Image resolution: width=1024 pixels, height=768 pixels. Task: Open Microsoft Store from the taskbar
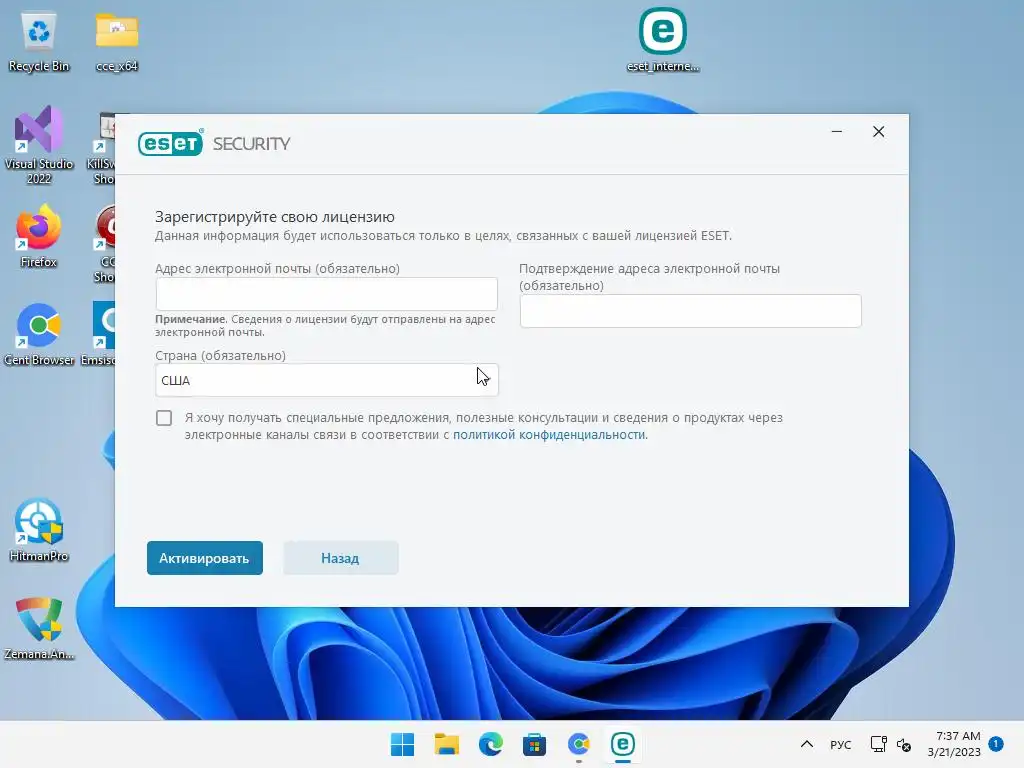pyautogui.click(x=534, y=744)
